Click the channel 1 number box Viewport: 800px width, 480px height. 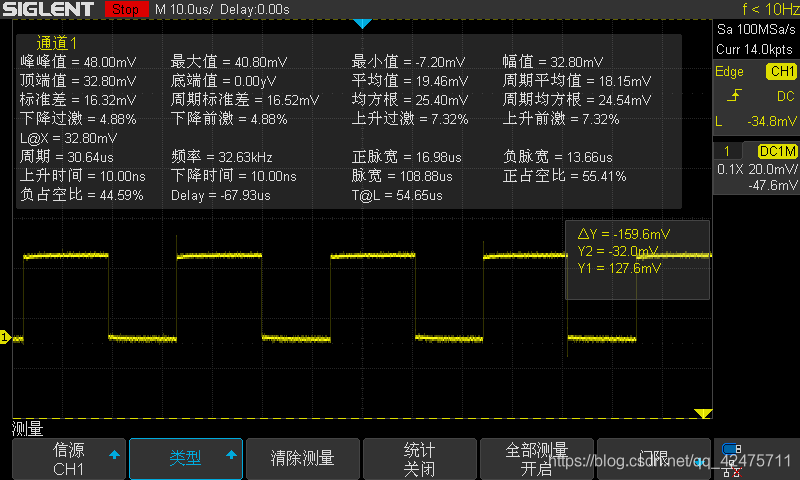point(727,151)
